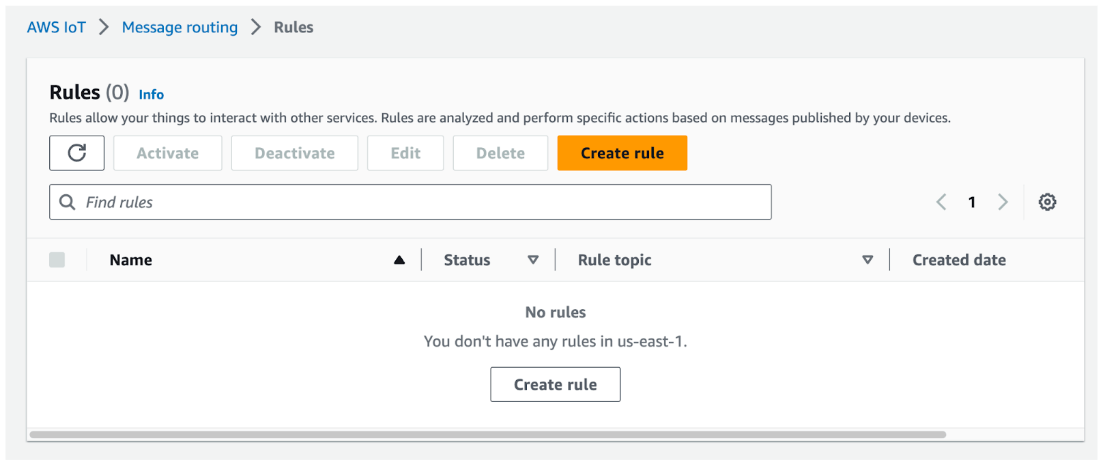Click the Deactivate button
Screen dimensions: 1108x472
point(293,153)
